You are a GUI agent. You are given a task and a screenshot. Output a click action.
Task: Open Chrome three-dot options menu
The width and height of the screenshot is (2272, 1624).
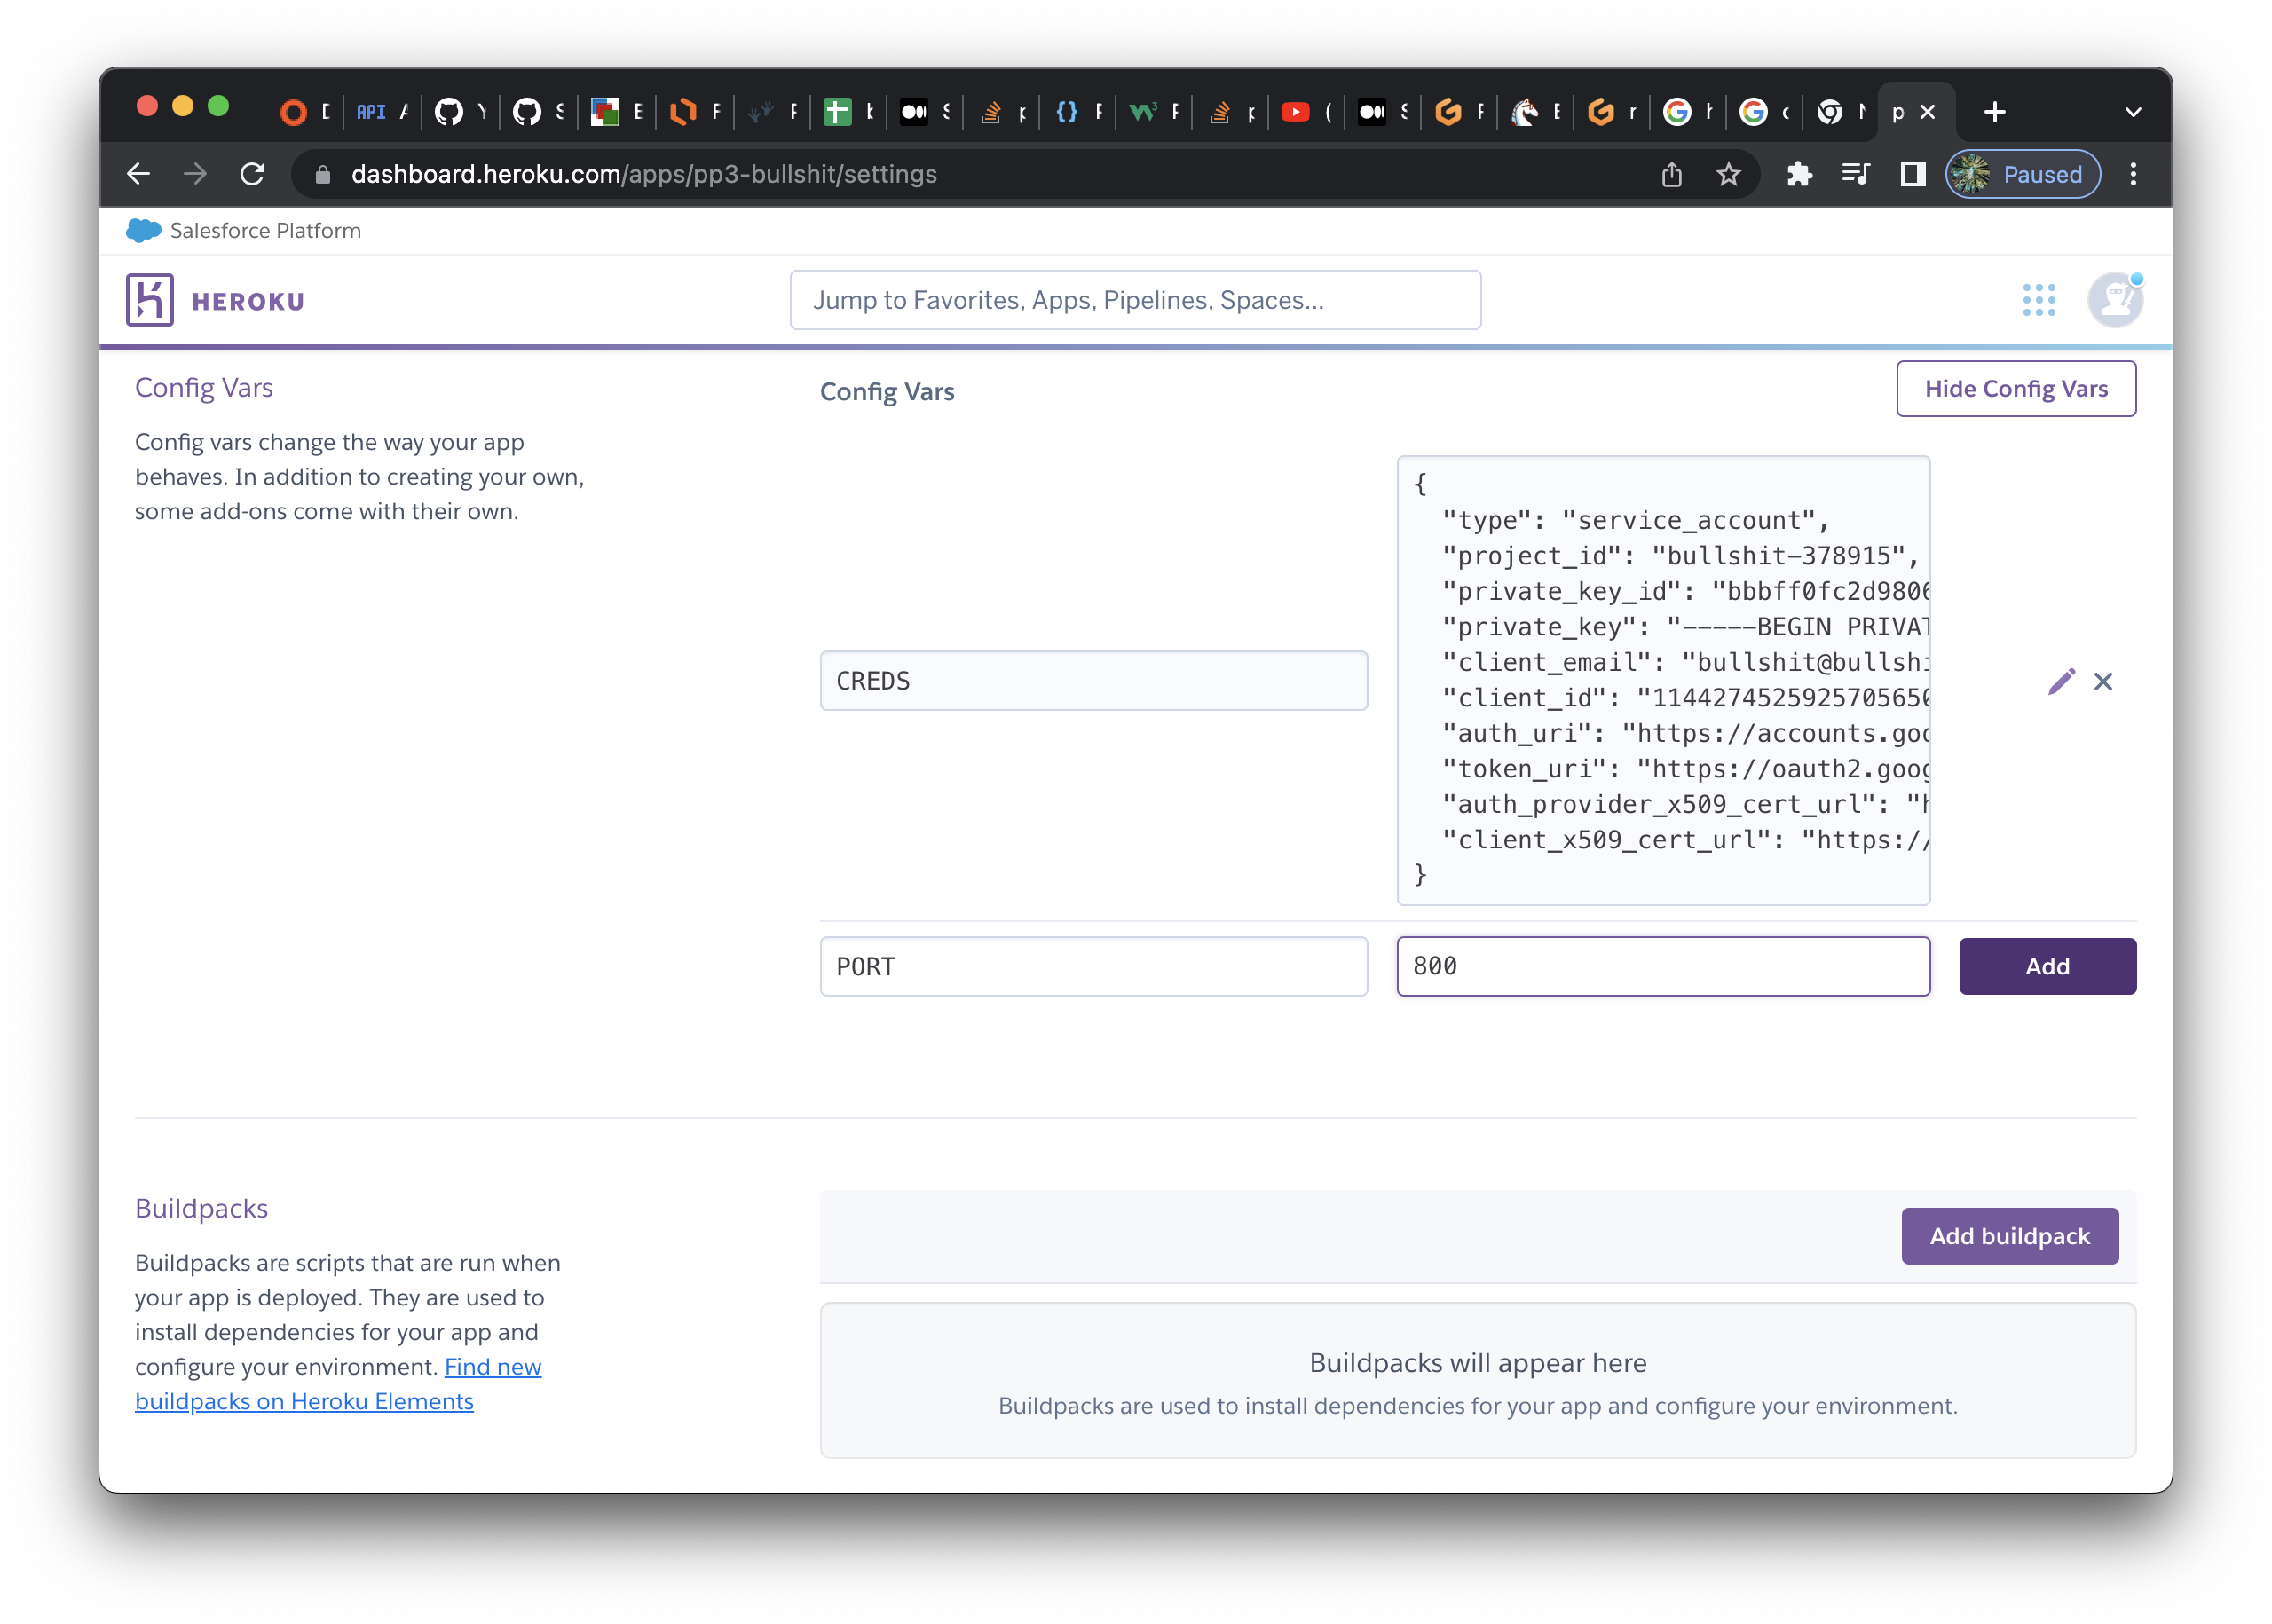pos(2133,175)
